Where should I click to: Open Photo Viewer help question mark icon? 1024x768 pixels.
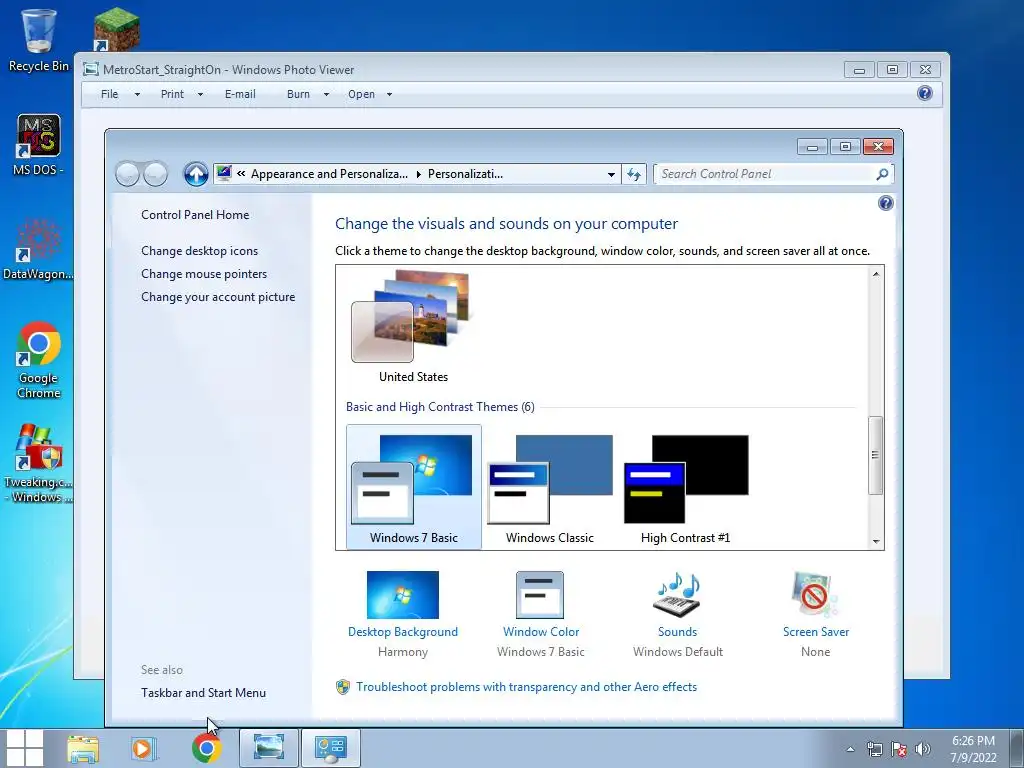tap(925, 93)
